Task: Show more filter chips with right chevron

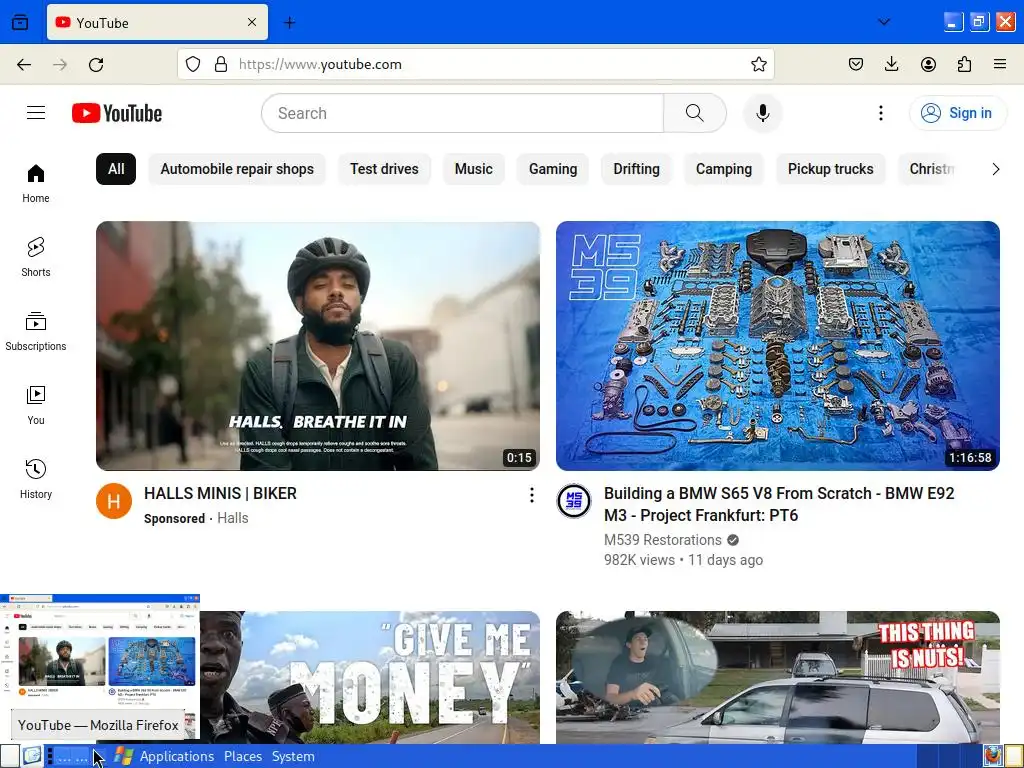Action: tap(995, 169)
